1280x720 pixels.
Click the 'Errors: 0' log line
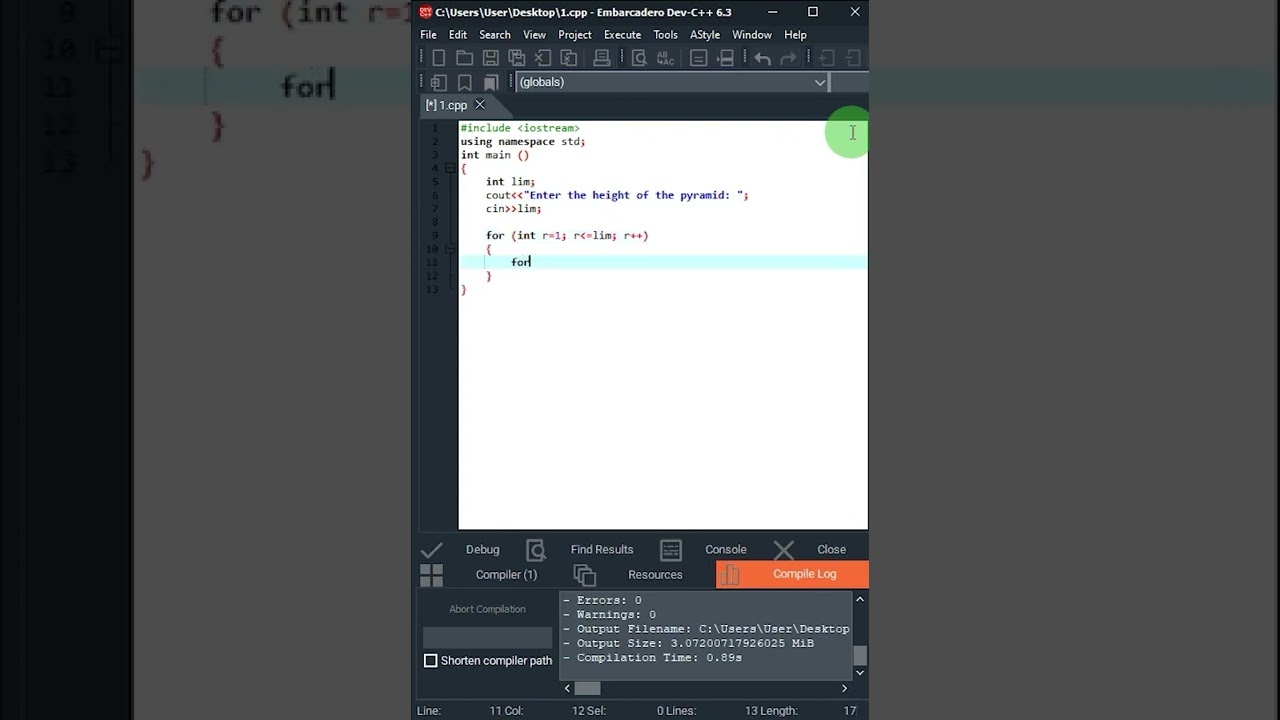pos(602,600)
